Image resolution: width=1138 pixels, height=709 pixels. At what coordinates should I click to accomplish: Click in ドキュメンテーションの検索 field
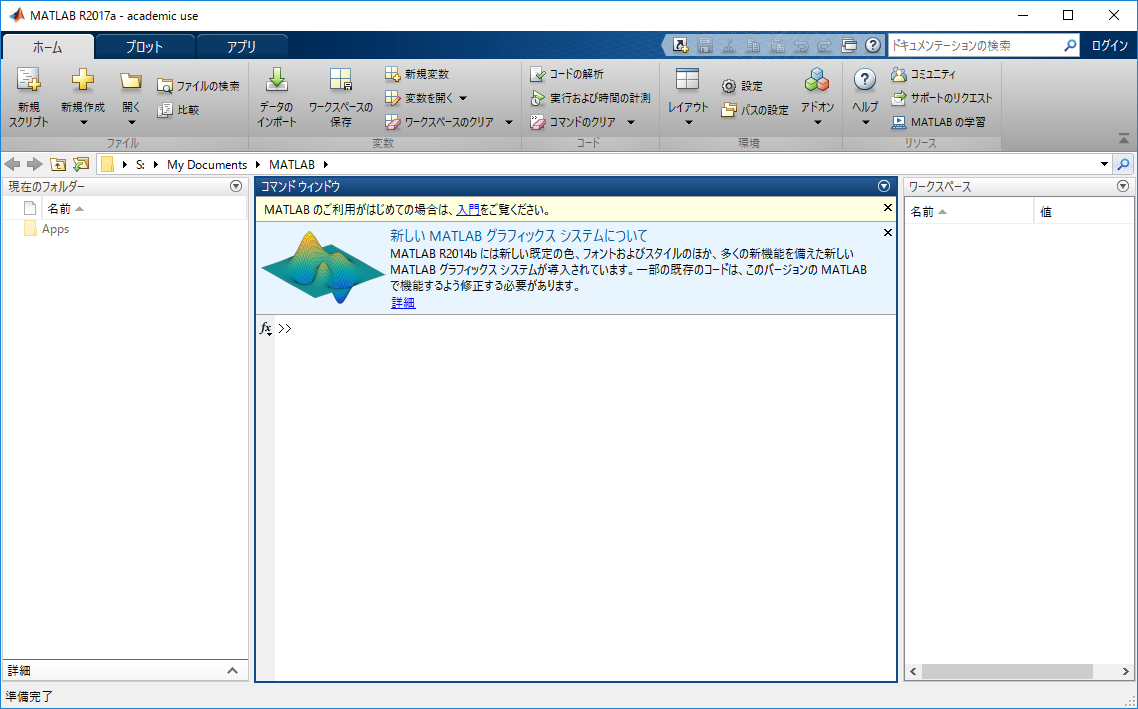[975, 45]
